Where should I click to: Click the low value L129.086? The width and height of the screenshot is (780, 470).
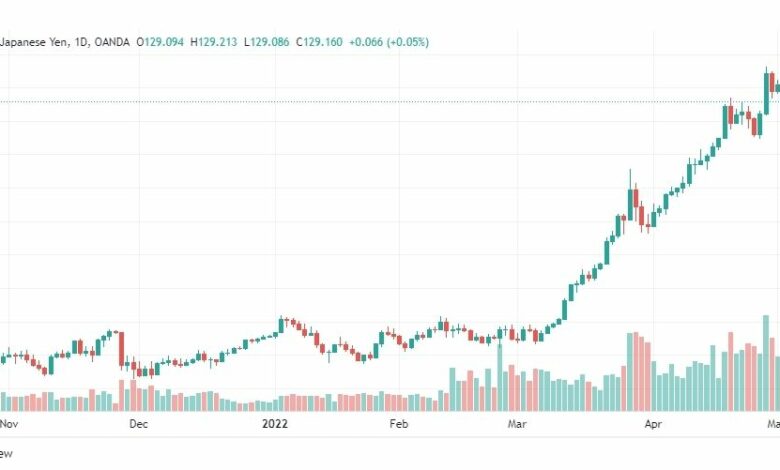tap(267, 42)
